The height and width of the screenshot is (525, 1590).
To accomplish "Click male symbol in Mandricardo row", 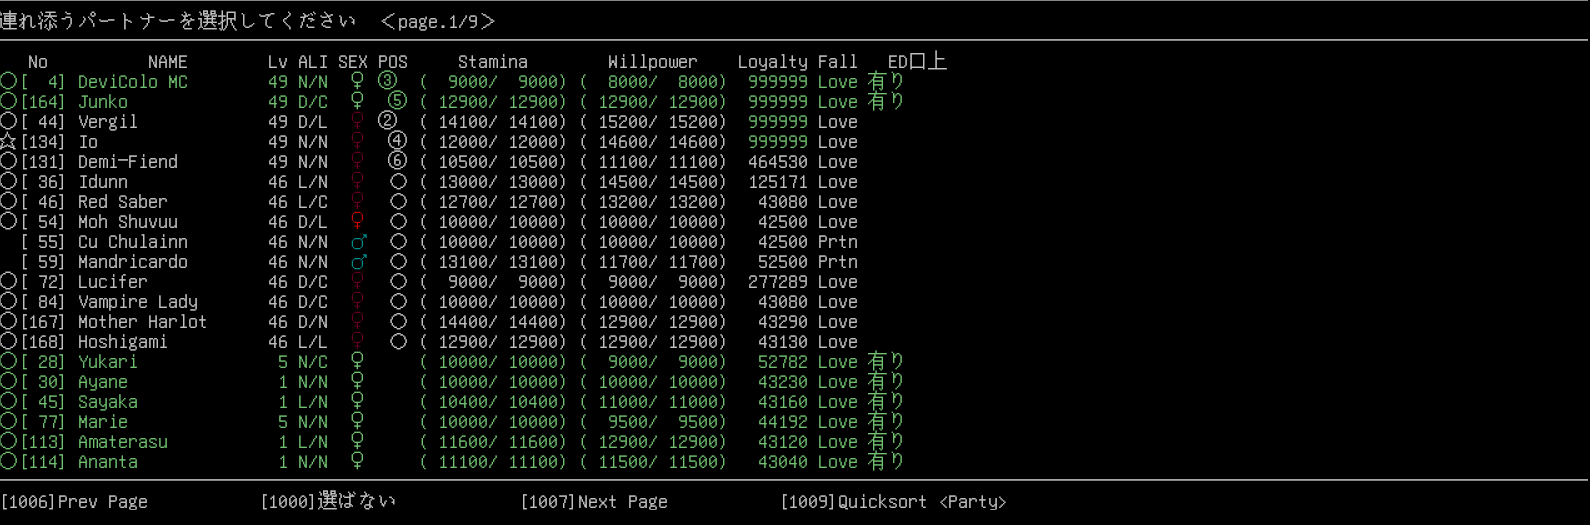I will point(358,262).
